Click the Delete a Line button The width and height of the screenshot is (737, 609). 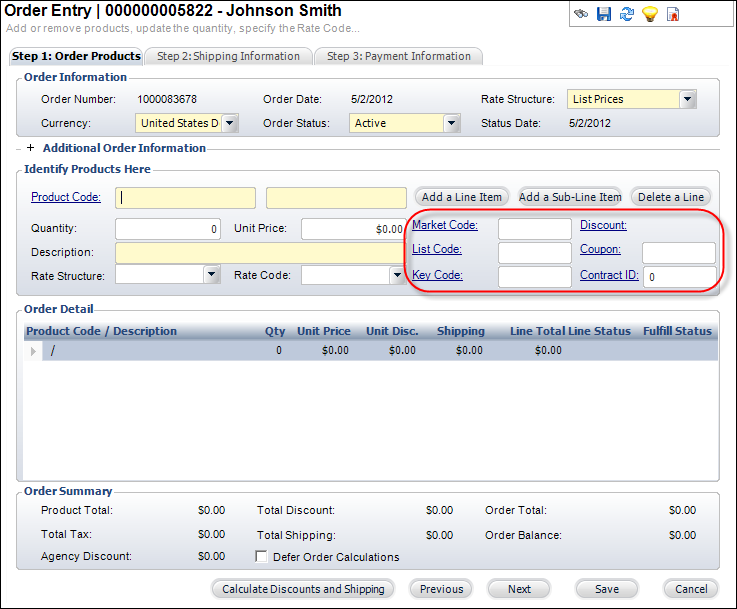[671, 197]
